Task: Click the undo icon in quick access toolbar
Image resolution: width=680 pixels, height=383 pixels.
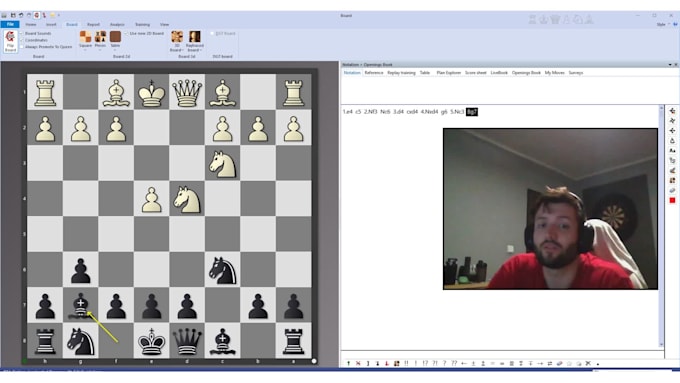Action: 21,15
